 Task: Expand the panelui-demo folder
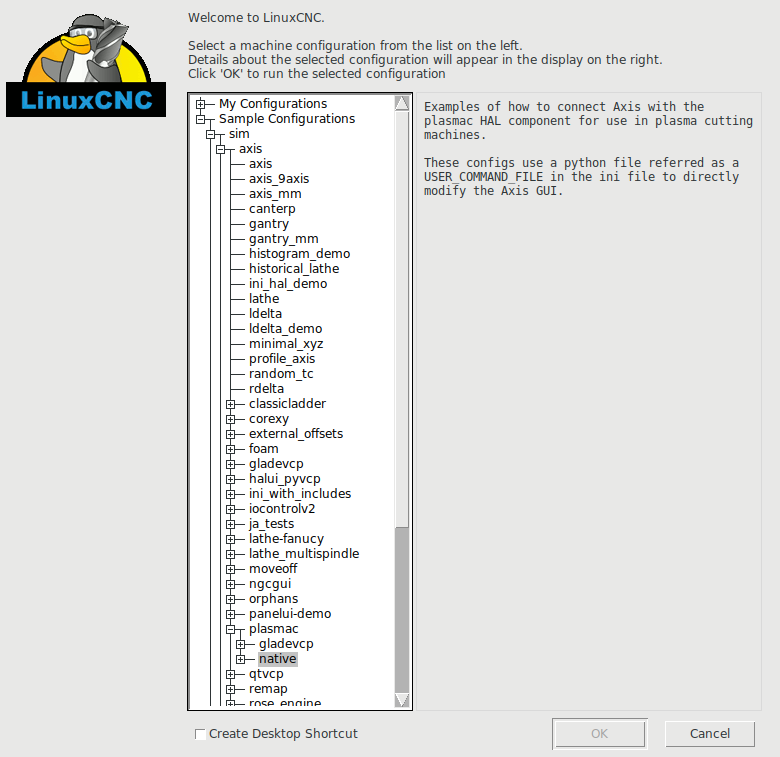[x=230, y=614]
